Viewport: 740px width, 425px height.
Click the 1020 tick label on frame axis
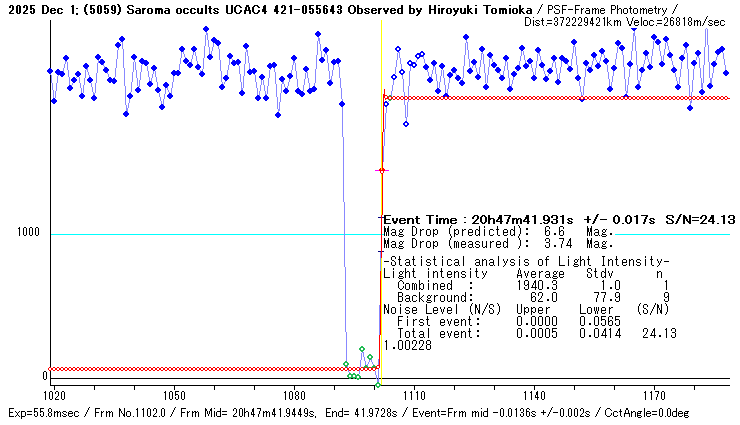click(55, 396)
